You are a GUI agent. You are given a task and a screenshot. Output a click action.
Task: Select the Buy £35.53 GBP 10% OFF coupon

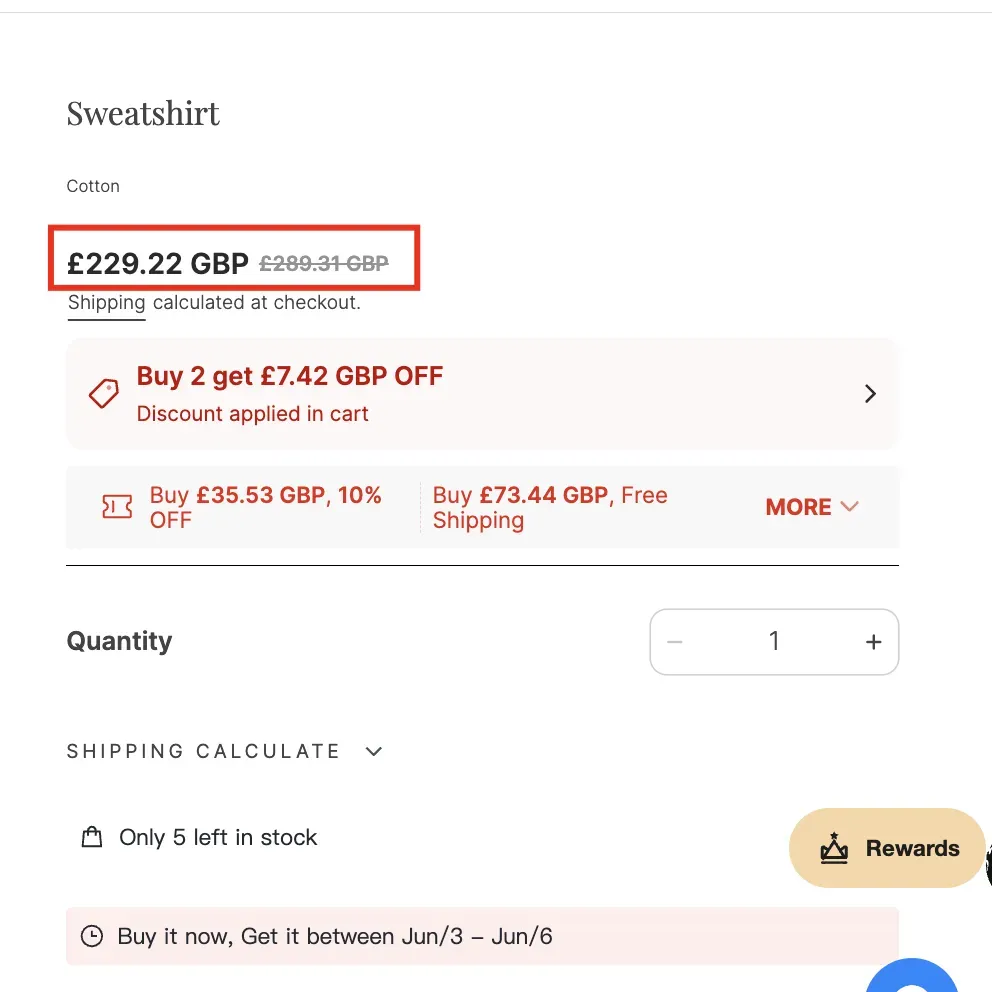(x=265, y=507)
